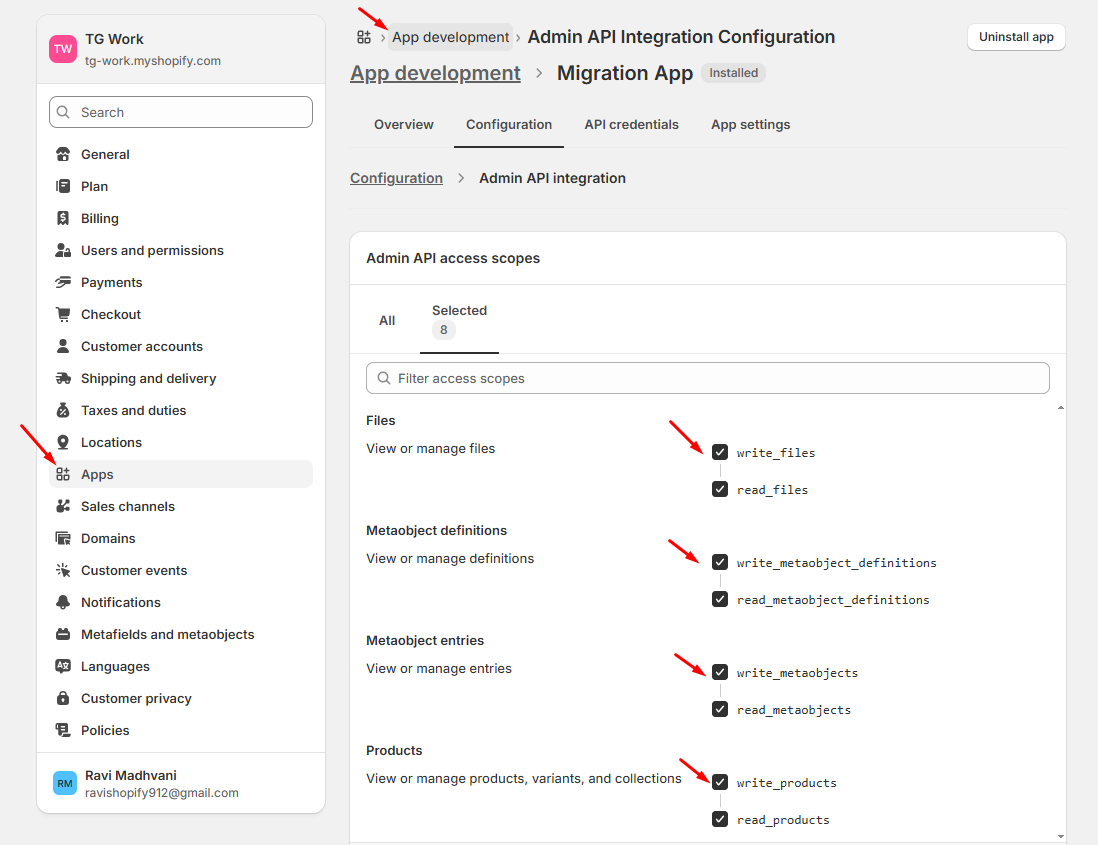Uncheck the read_files scope checkbox
This screenshot has width=1098, height=845.
point(720,489)
